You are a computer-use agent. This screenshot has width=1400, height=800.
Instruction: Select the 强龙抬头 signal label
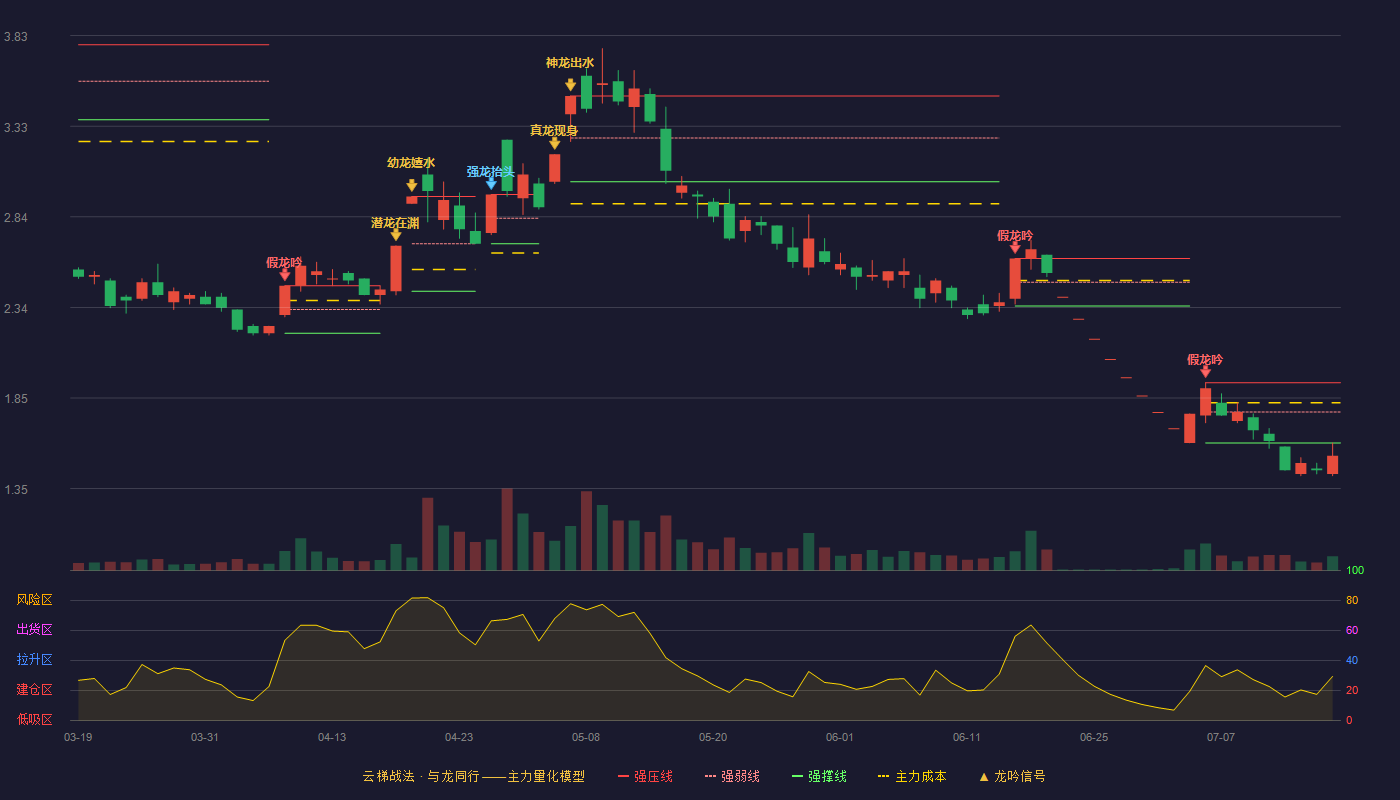tap(491, 172)
